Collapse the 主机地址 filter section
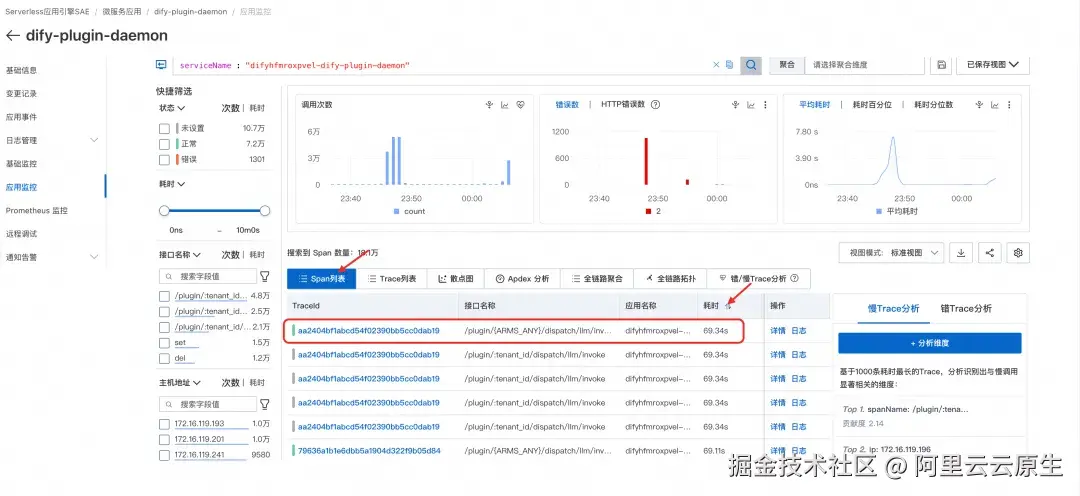The height and width of the screenshot is (496, 1080). pyautogui.click(x=180, y=382)
